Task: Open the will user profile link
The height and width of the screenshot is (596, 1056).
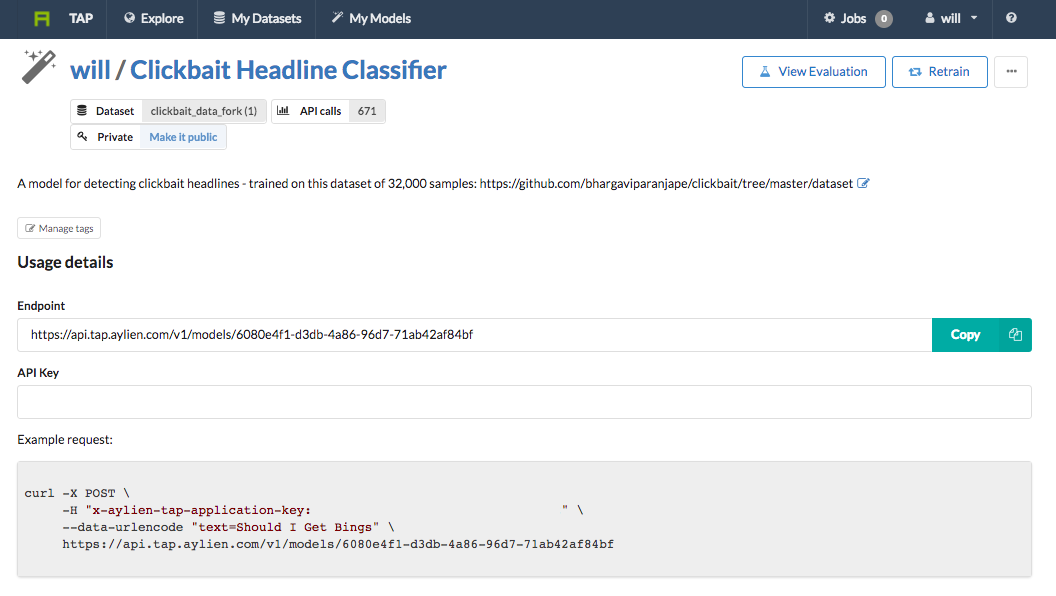Action: (x=90, y=70)
